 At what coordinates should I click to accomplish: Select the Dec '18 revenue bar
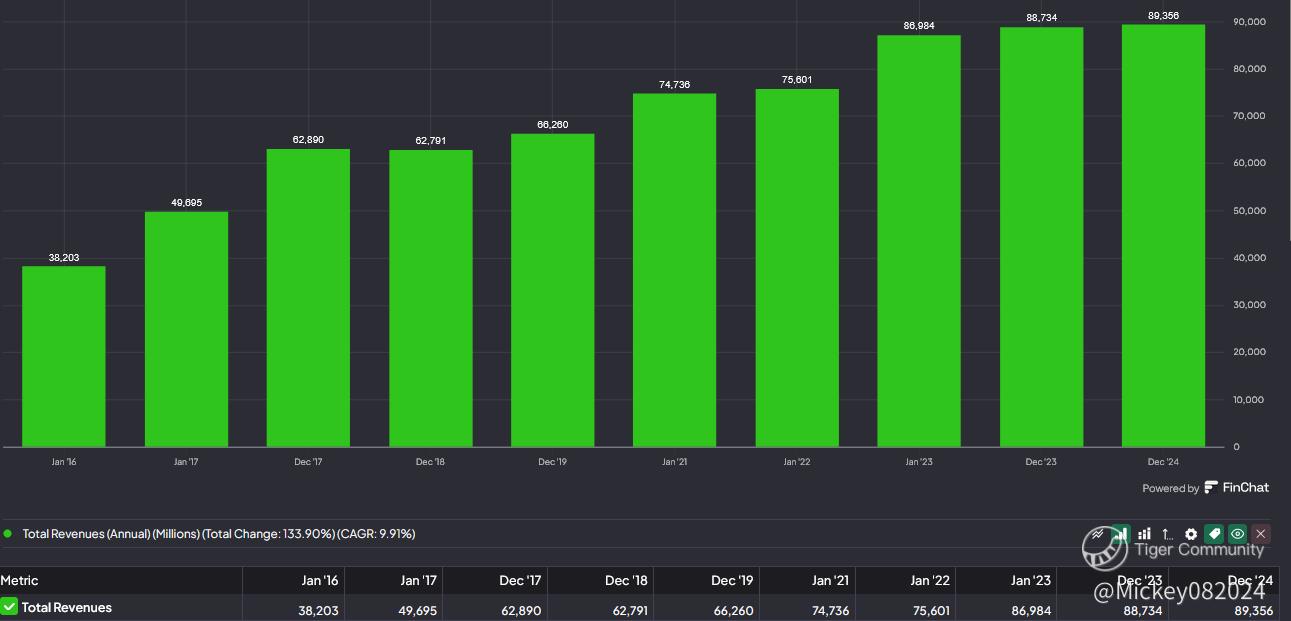pos(431,298)
